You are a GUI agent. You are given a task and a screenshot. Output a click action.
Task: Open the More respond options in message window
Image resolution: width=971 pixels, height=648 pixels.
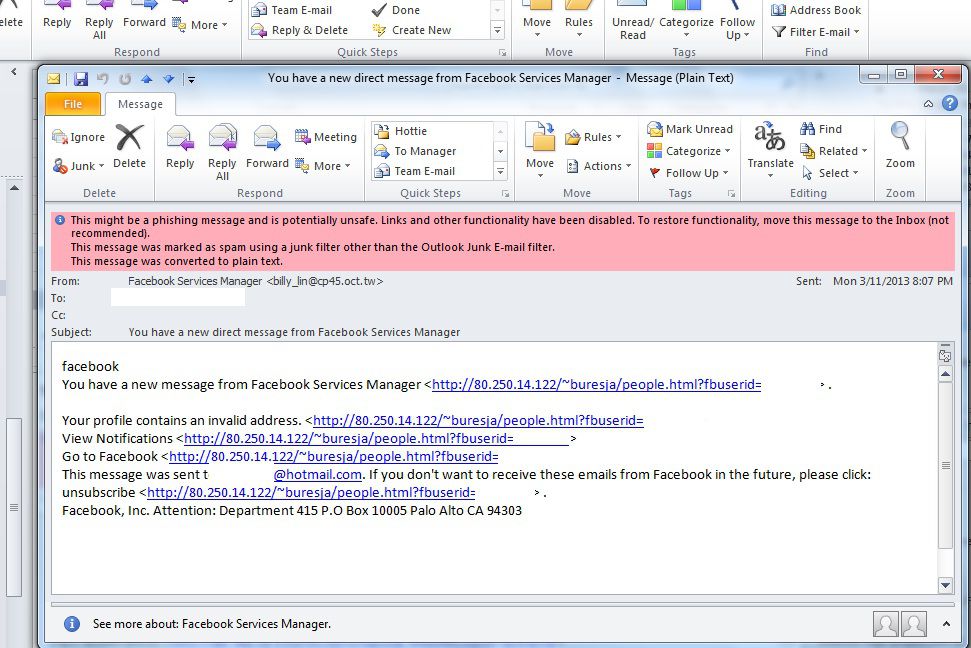point(323,166)
